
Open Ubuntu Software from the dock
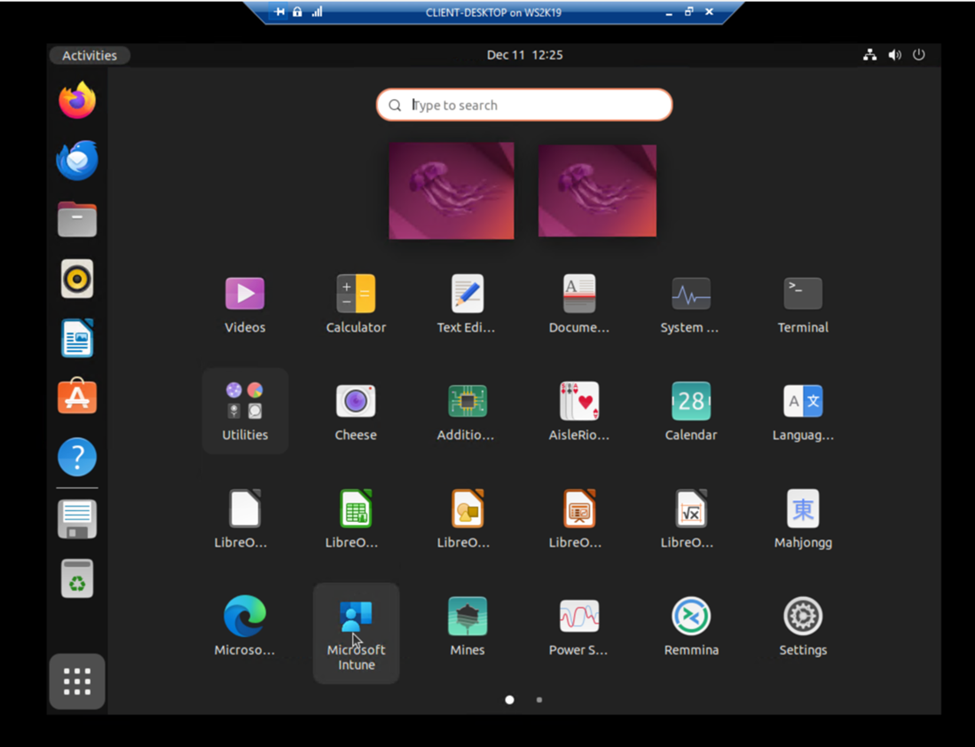tap(77, 396)
